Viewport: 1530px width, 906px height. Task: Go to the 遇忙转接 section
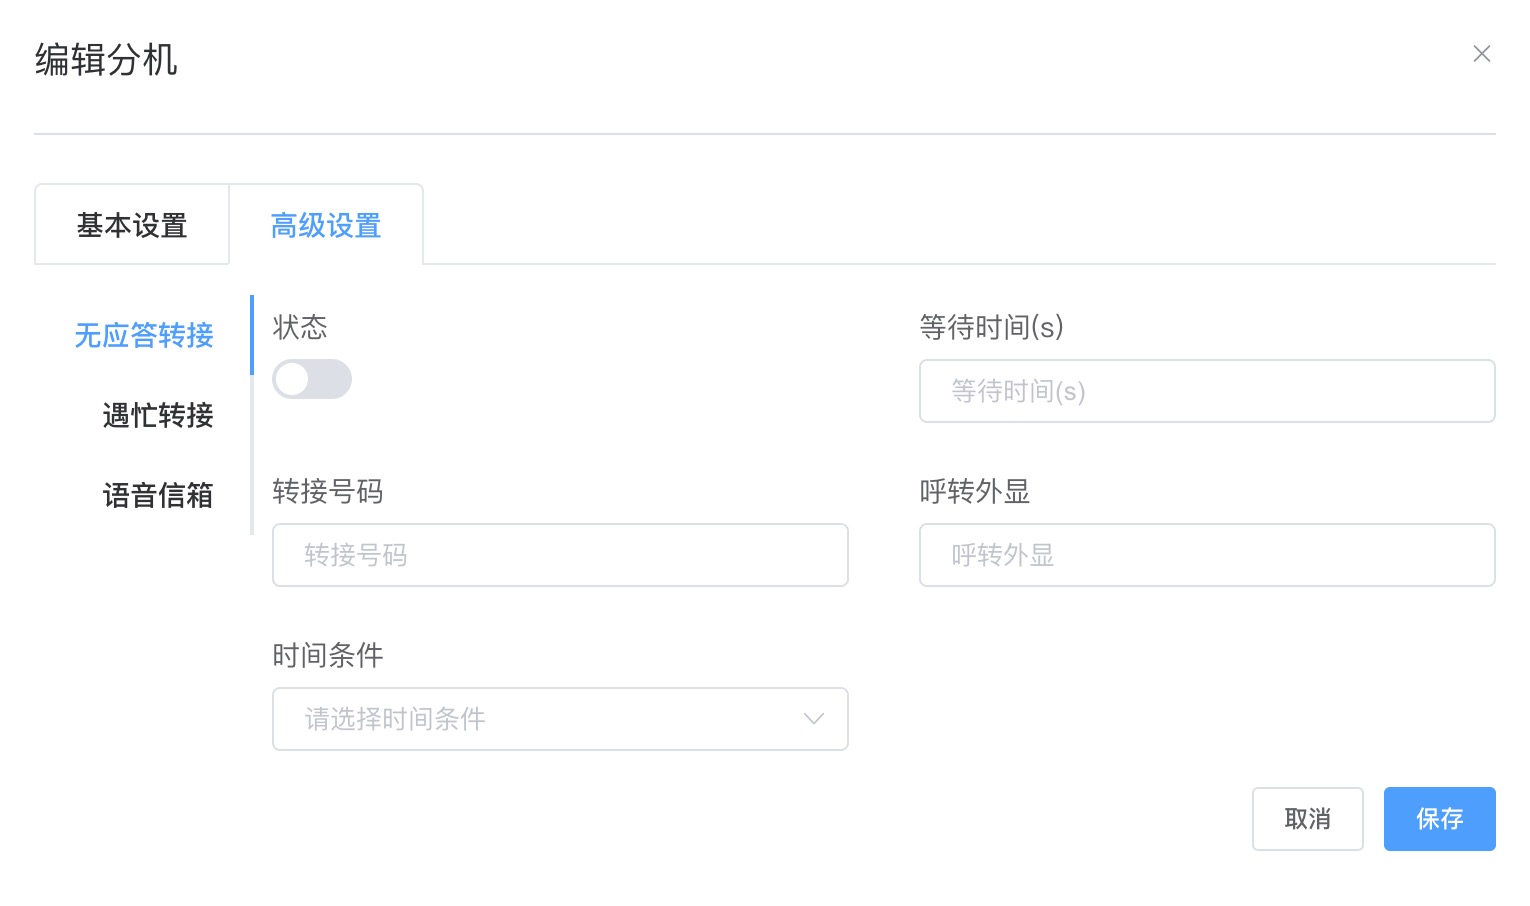(x=158, y=415)
